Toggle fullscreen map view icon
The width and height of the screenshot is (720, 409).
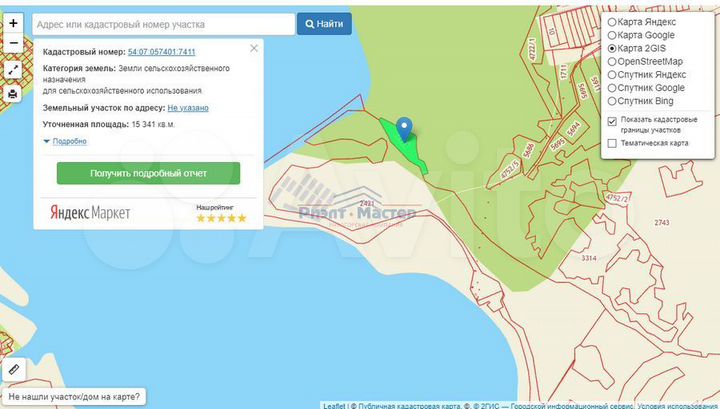(13, 70)
